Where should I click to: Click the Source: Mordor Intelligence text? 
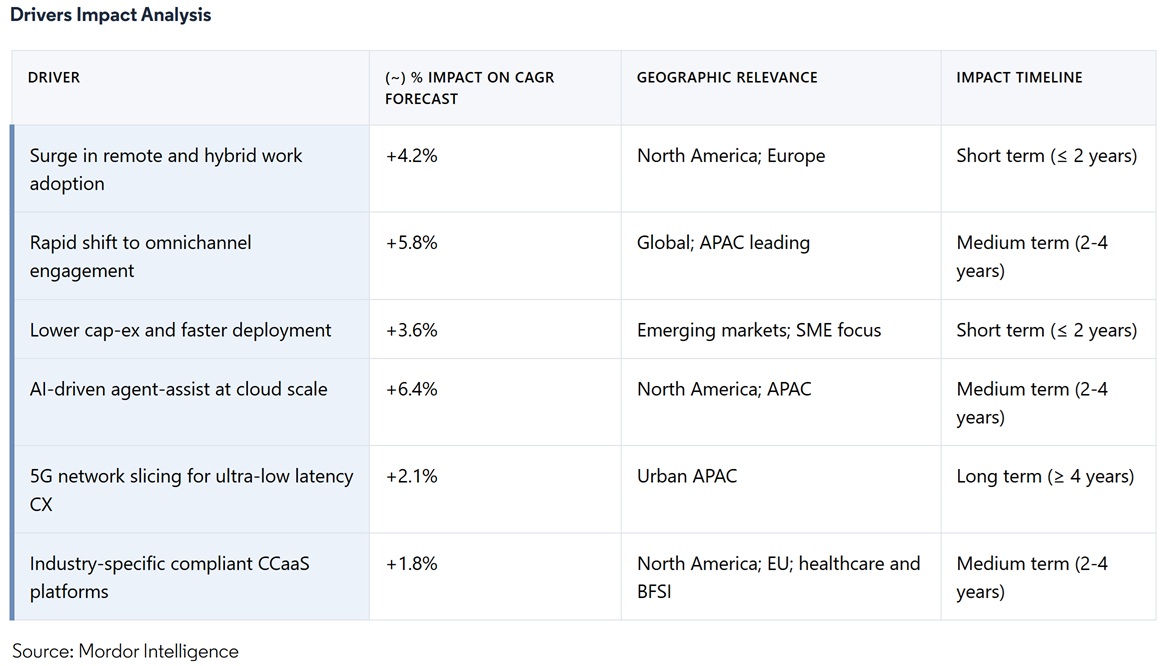(125, 652)
